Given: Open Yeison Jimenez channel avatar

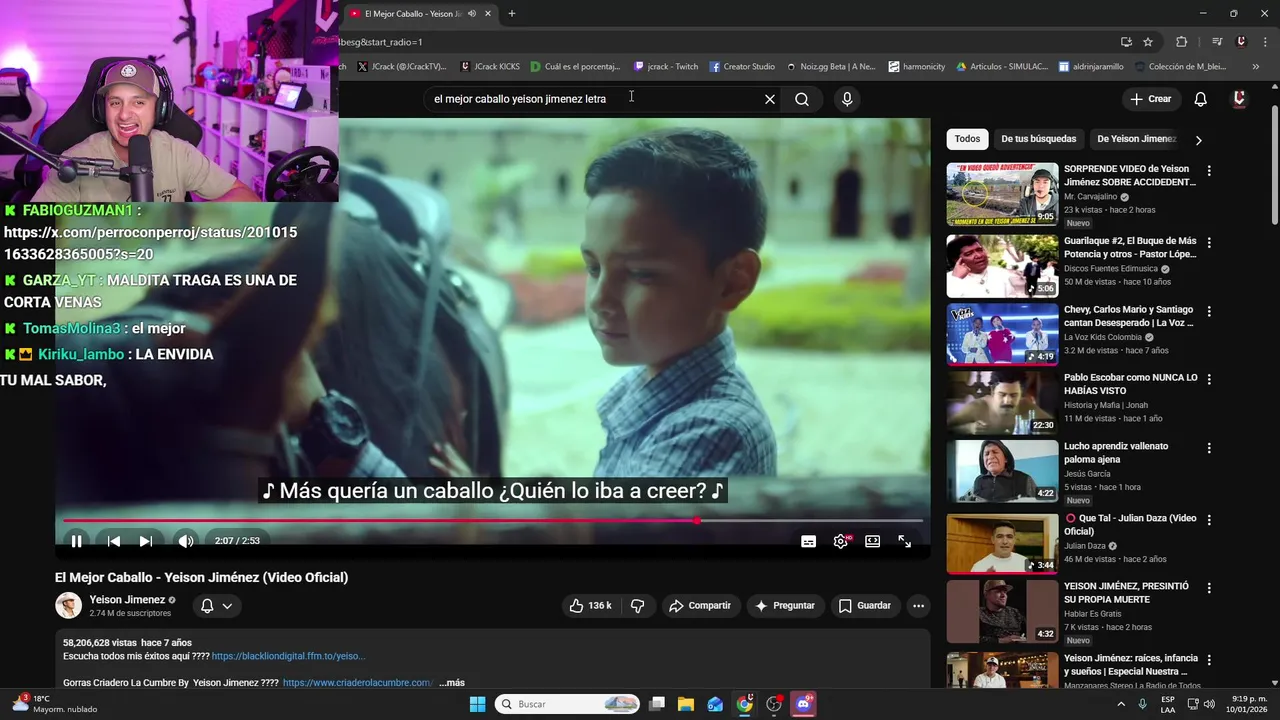Looking at the screenshot, I should [x=68, y=606].
